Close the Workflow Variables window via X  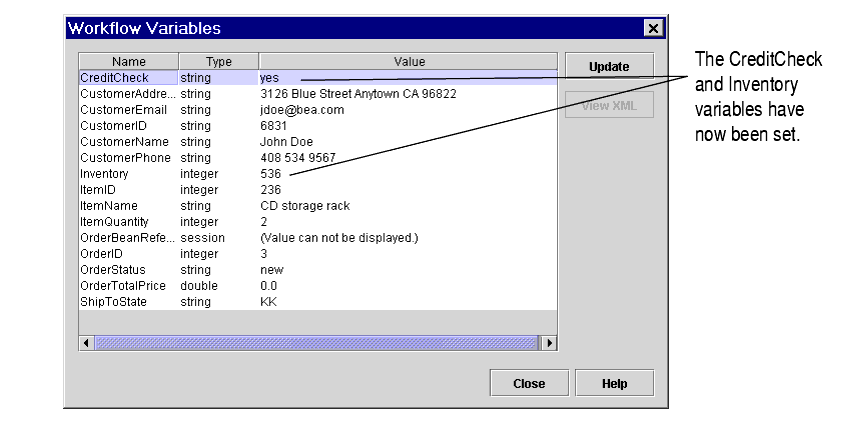point(653,28)
